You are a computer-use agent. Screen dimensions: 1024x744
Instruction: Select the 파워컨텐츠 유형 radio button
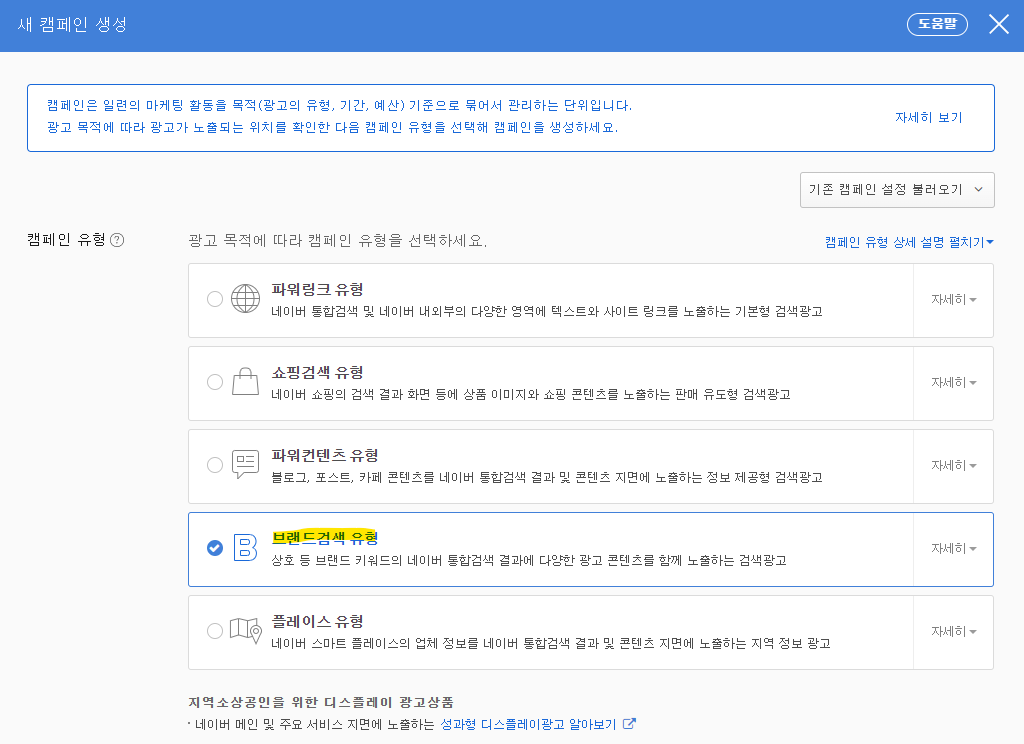point(215,465)
